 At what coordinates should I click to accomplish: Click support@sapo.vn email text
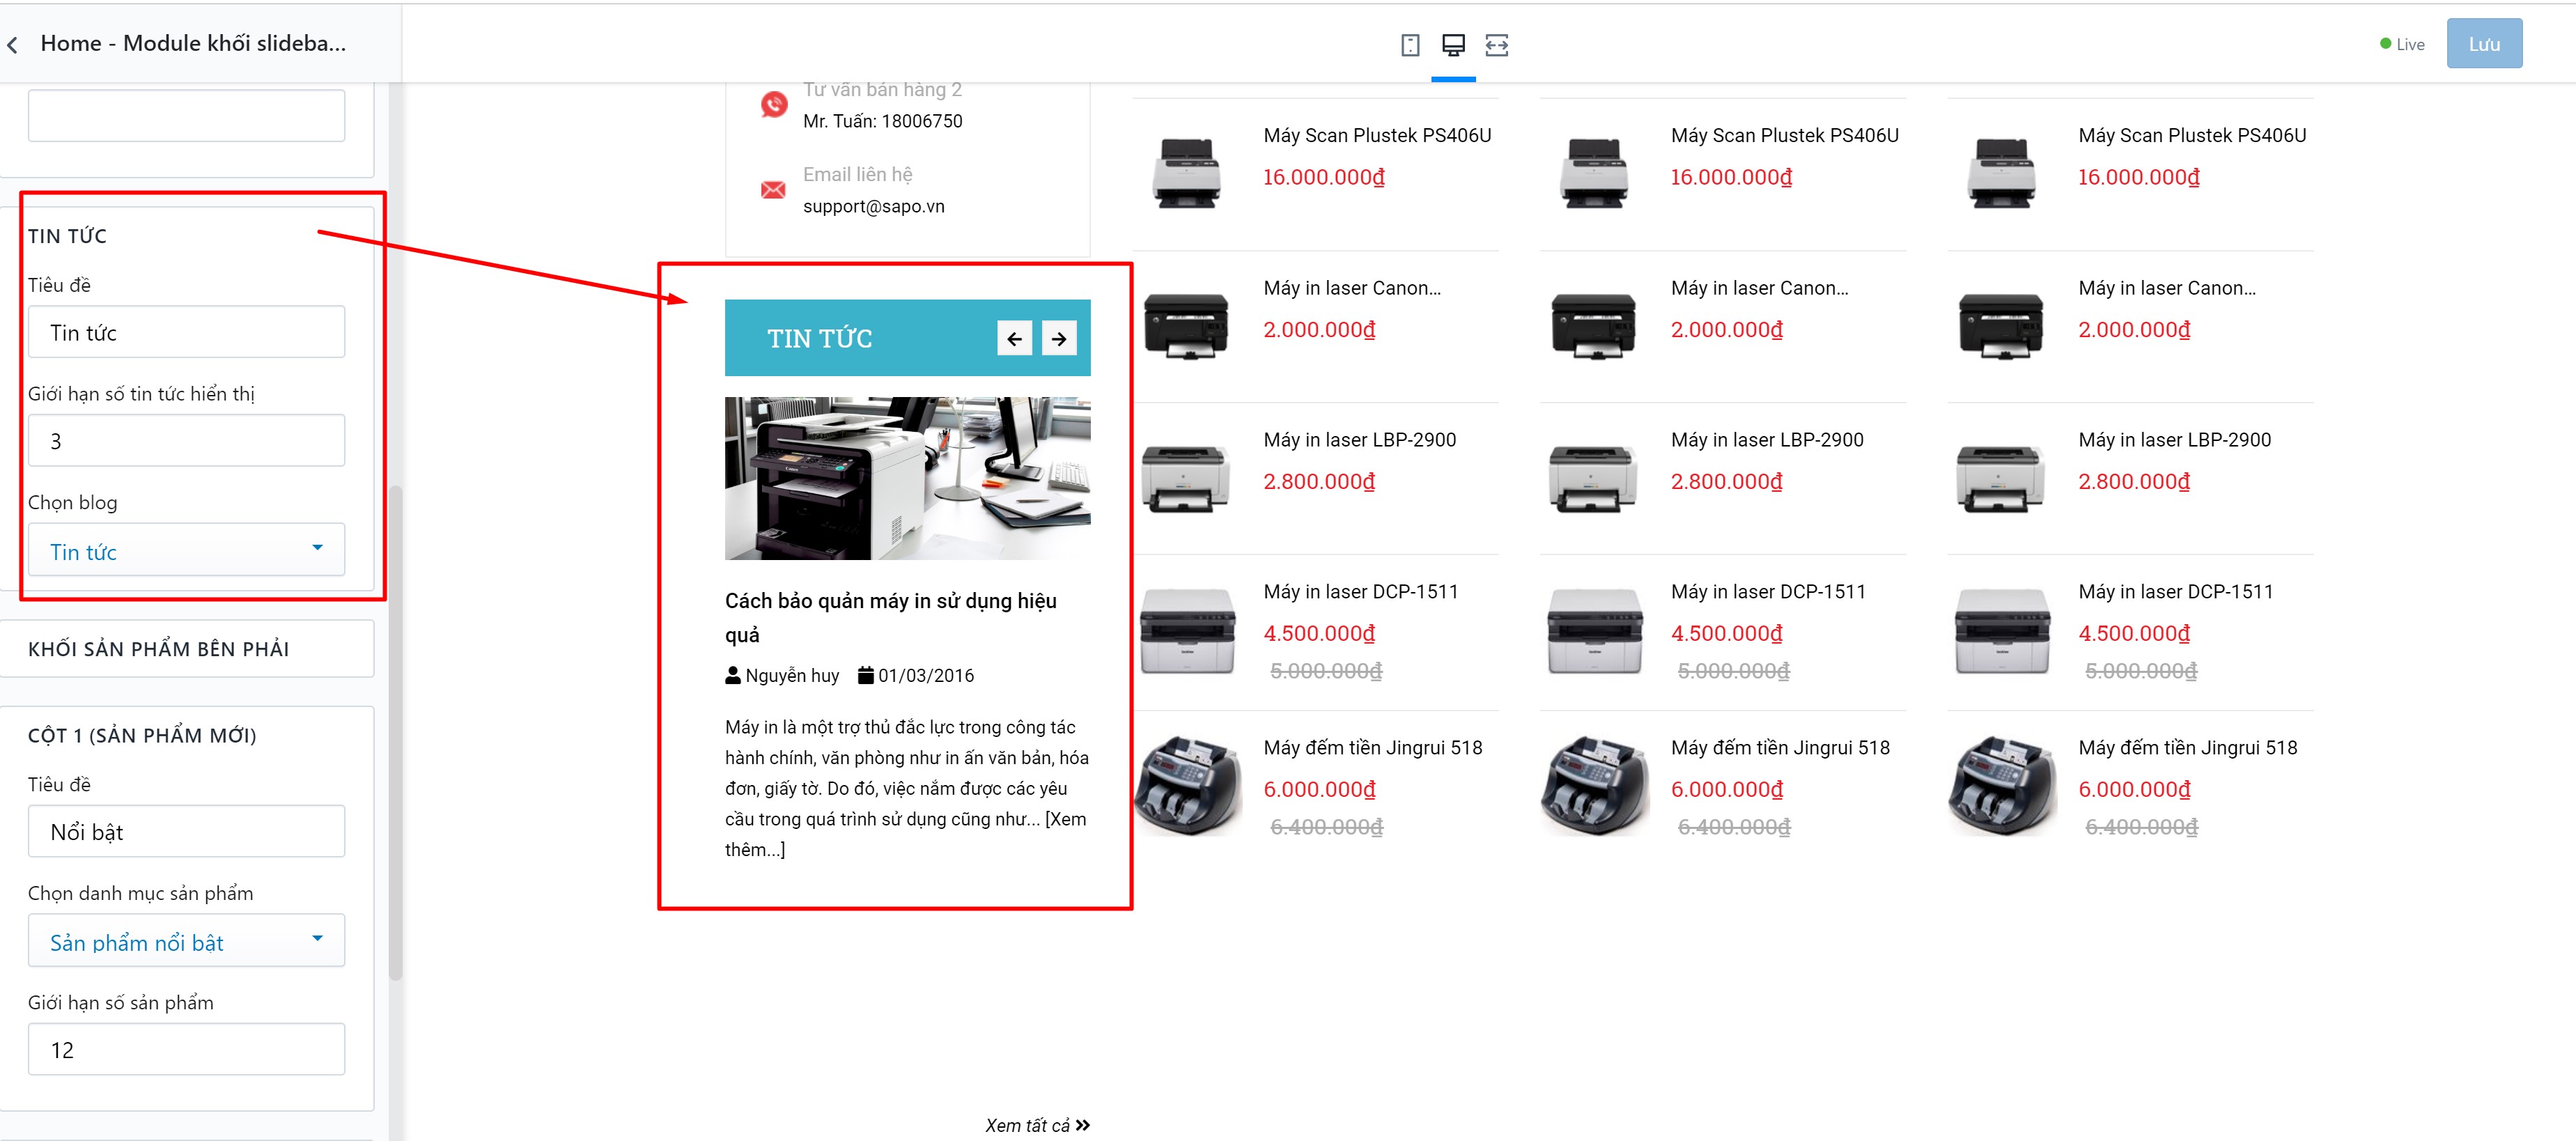[x=873, y=206]
